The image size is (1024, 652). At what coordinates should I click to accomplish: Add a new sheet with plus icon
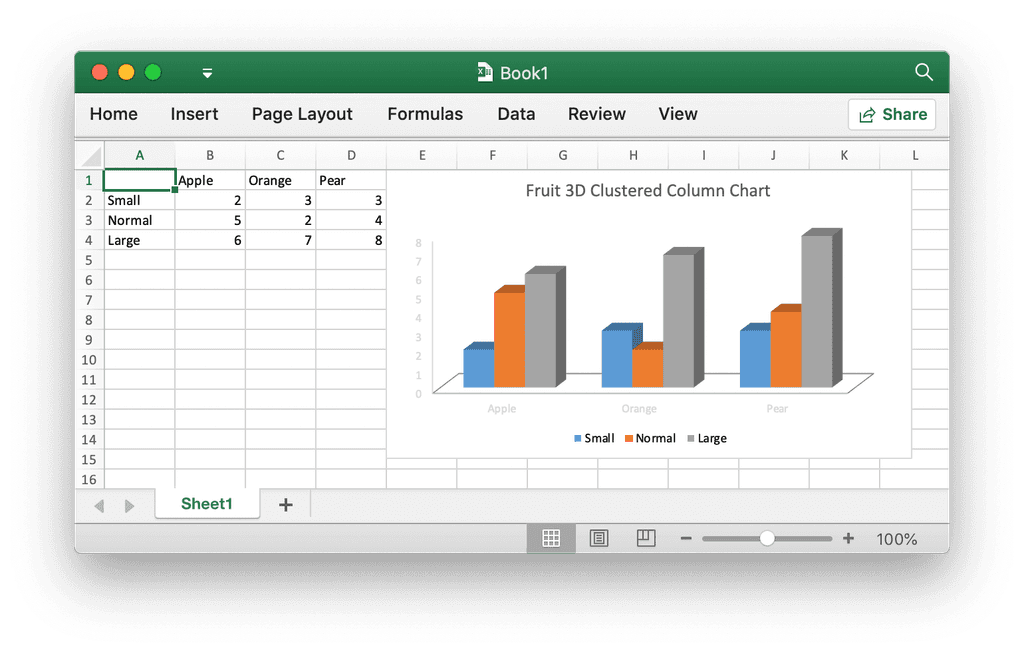click(x=285, y=504)
